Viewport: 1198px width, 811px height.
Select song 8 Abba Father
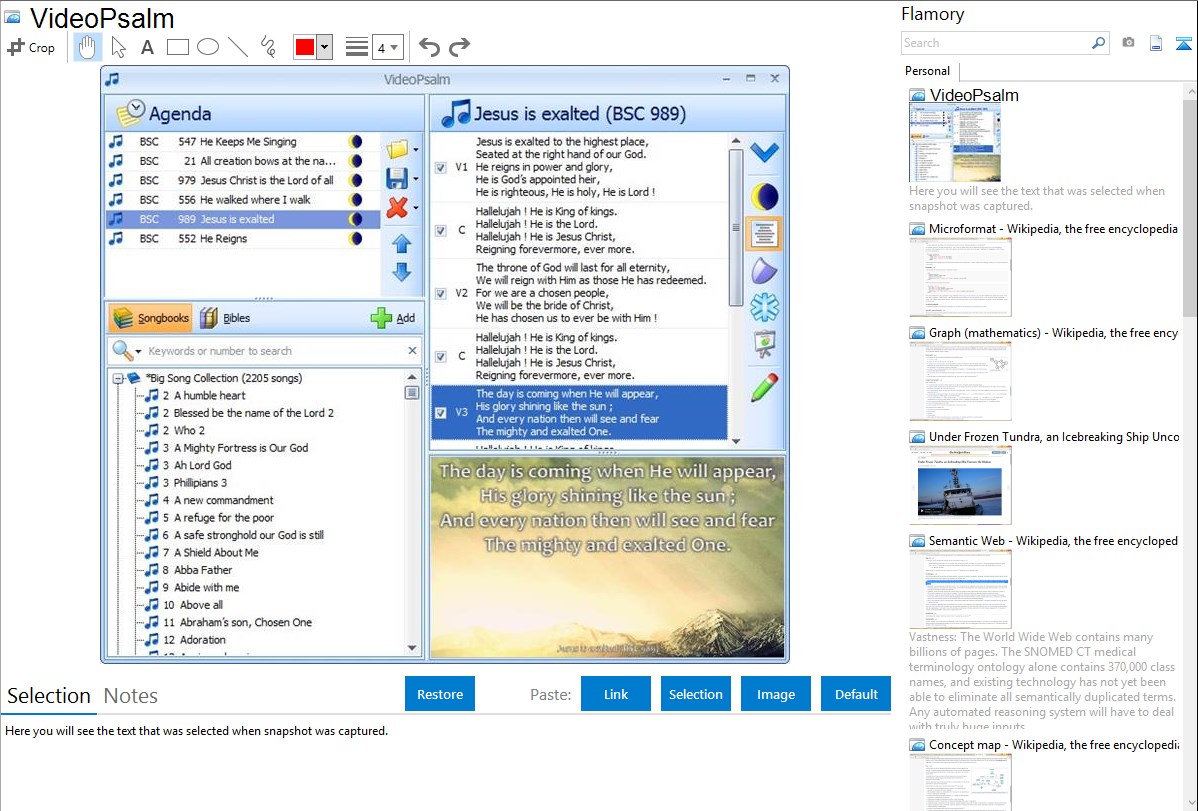(x=197, y=570)
